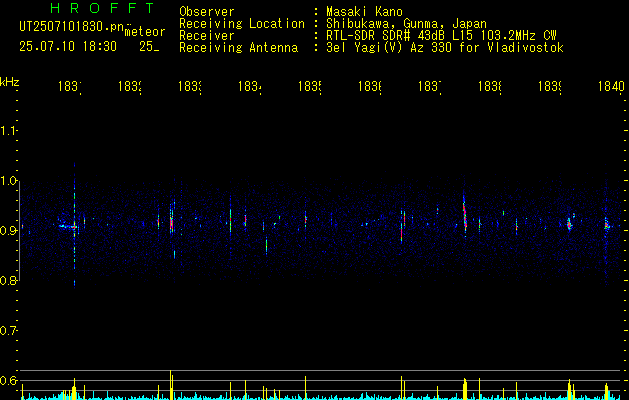The image size is (629, 400).
Task: Select Shibukawa, Gunma, Japan text
Action: (406, 24)
